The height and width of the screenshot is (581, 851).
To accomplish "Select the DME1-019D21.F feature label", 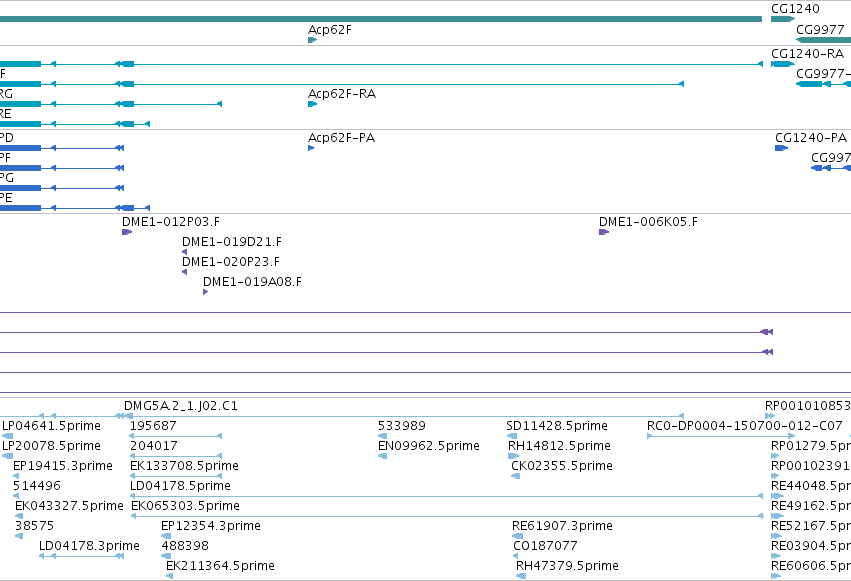I will pos(232,242).
